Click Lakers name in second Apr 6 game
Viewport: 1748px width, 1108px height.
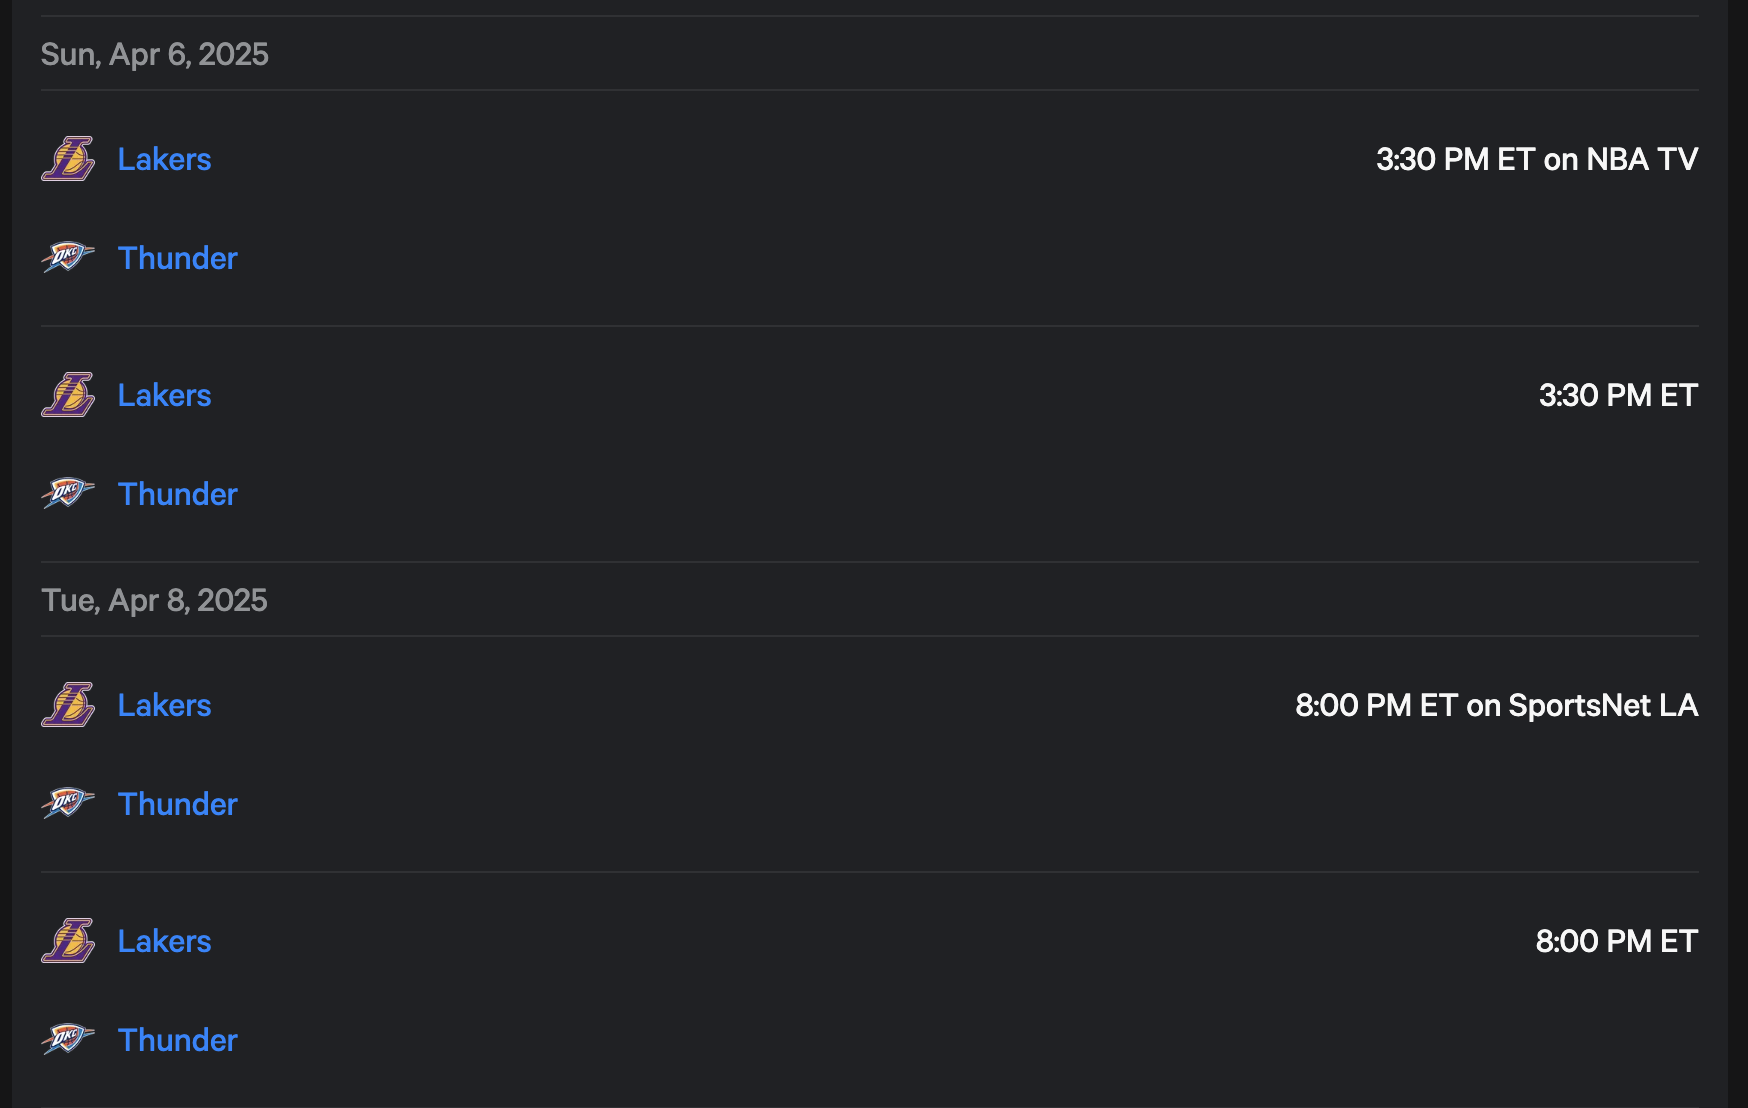coord(164,395)
